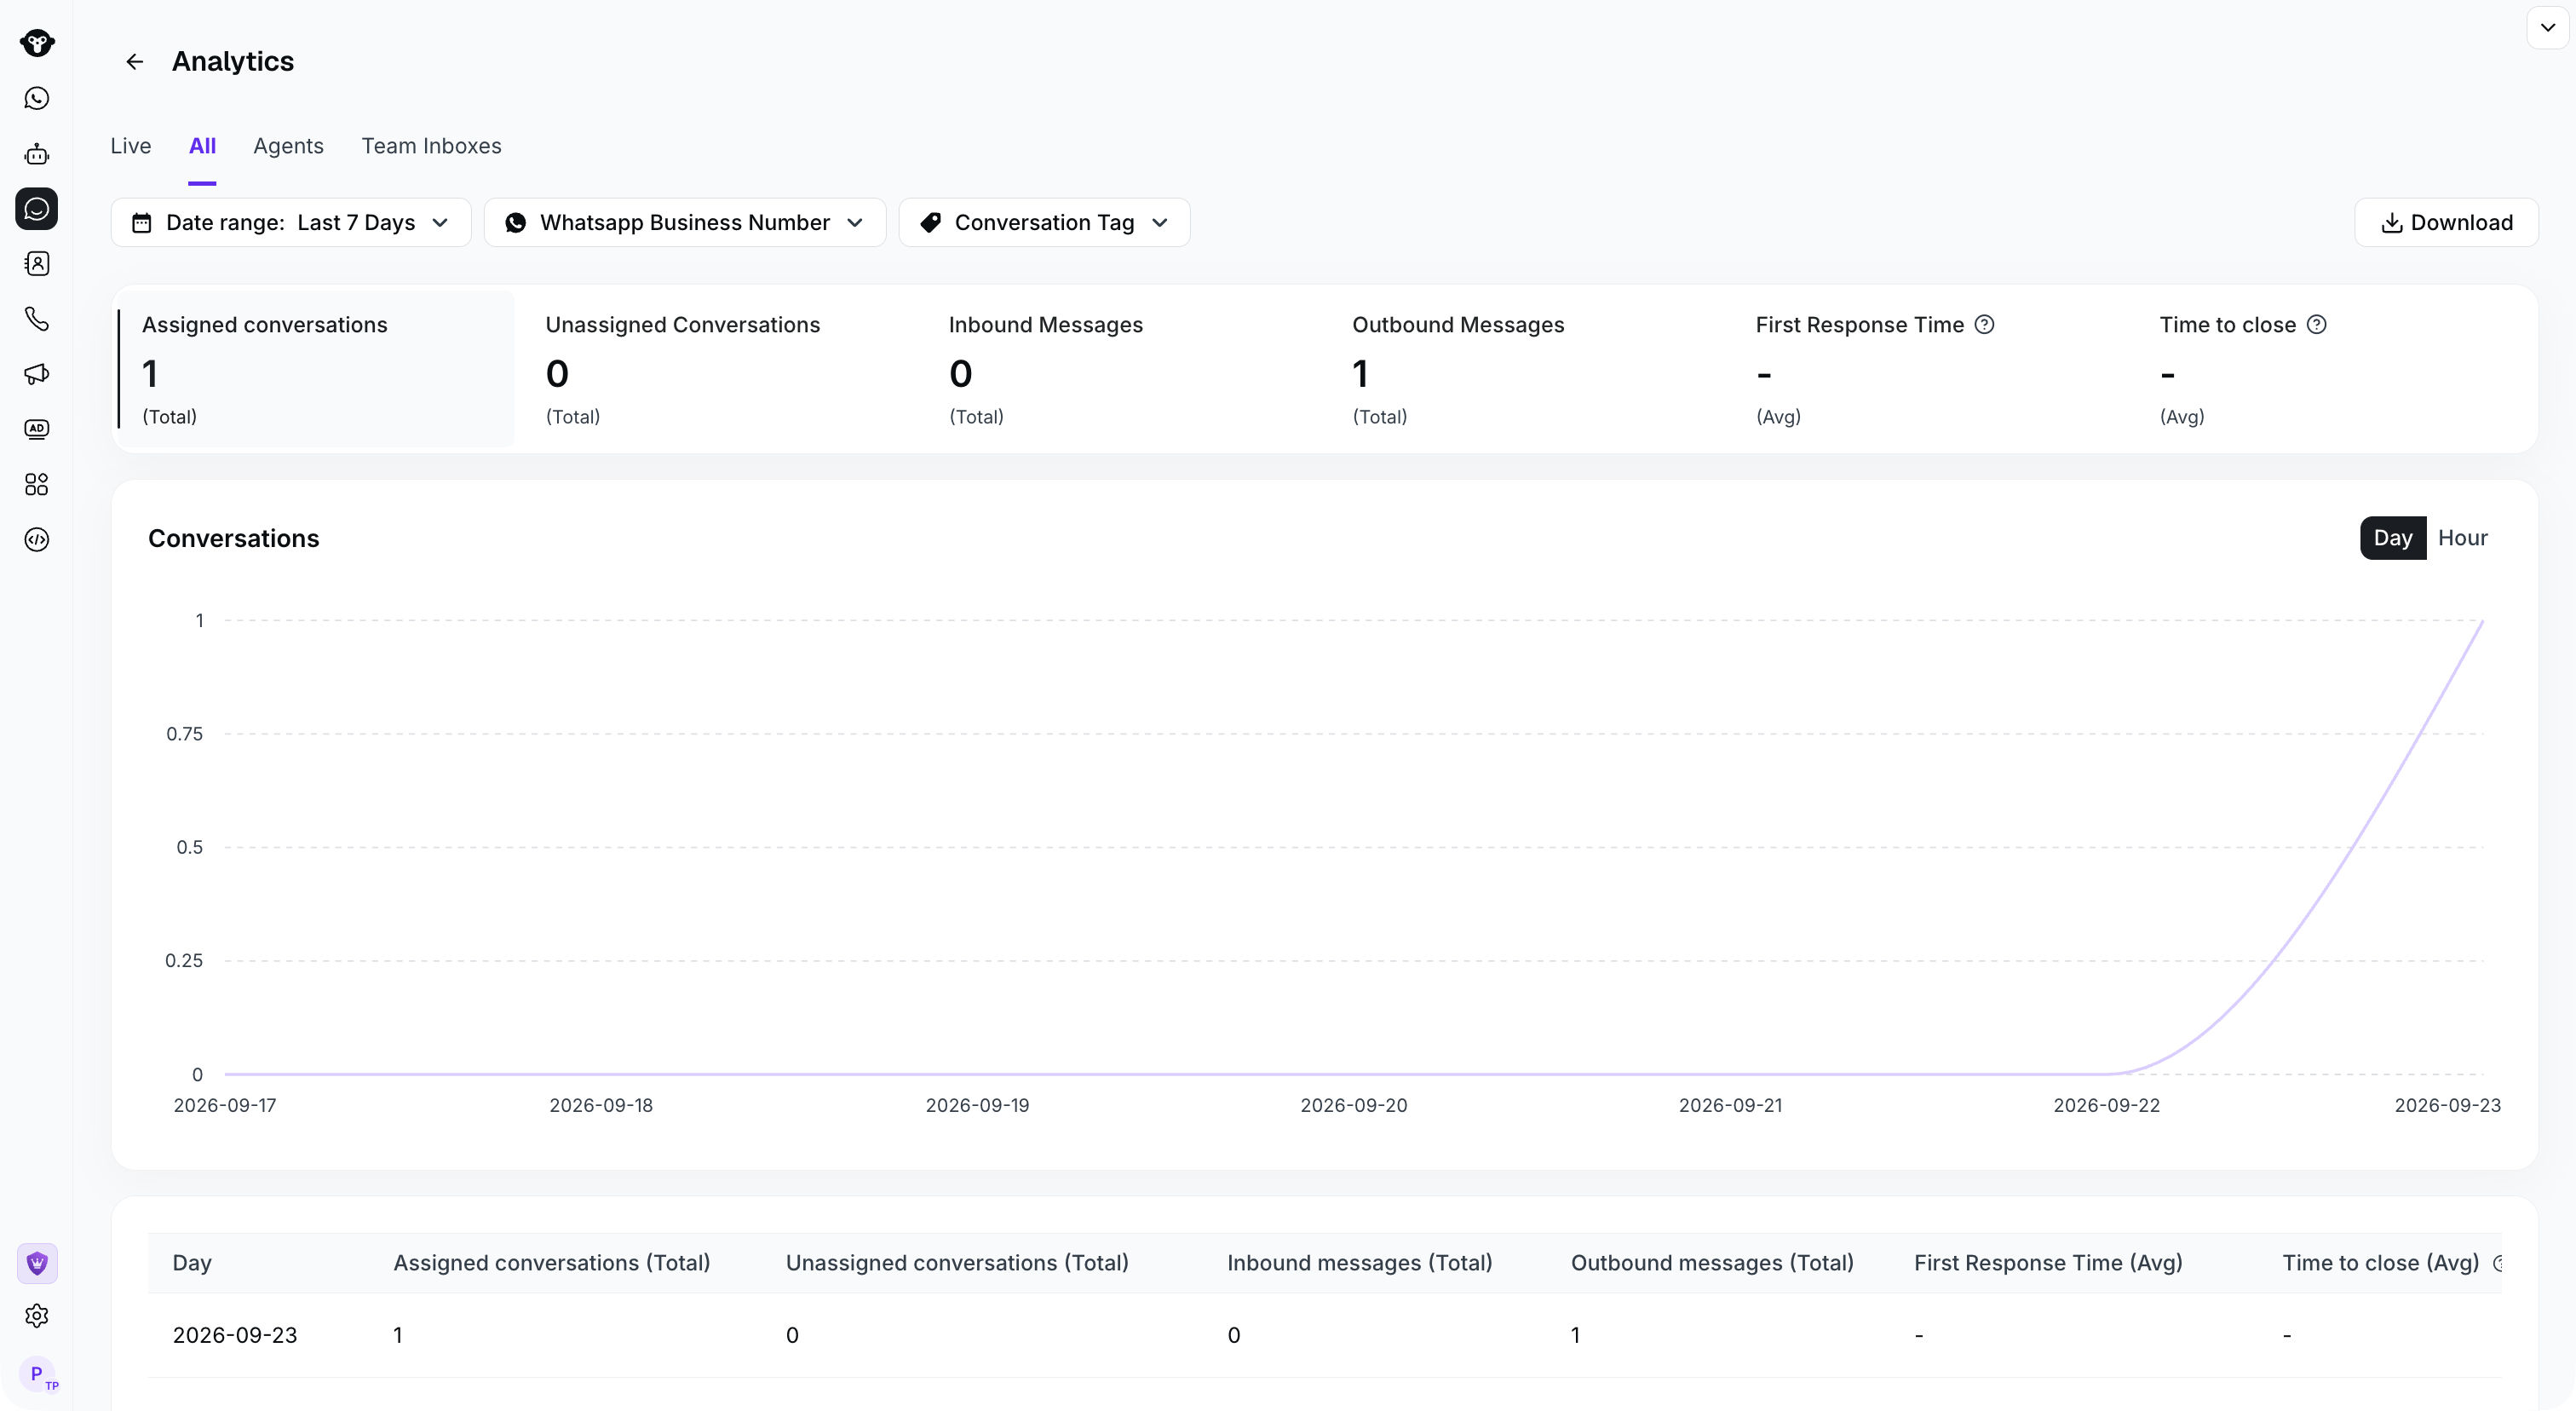Open the Team Inboxes tab

pos(431,146)
